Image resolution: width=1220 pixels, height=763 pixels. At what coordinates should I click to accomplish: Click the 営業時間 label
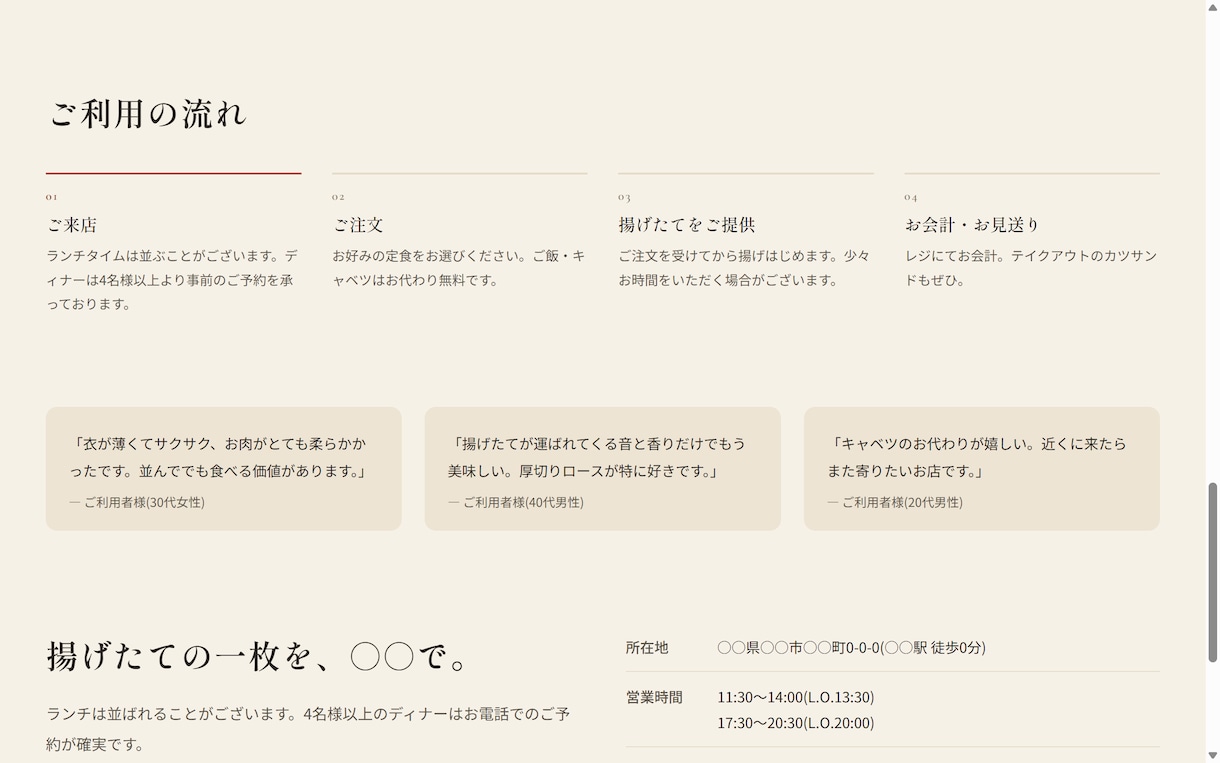pyautogui.click(x=654, y=697)
